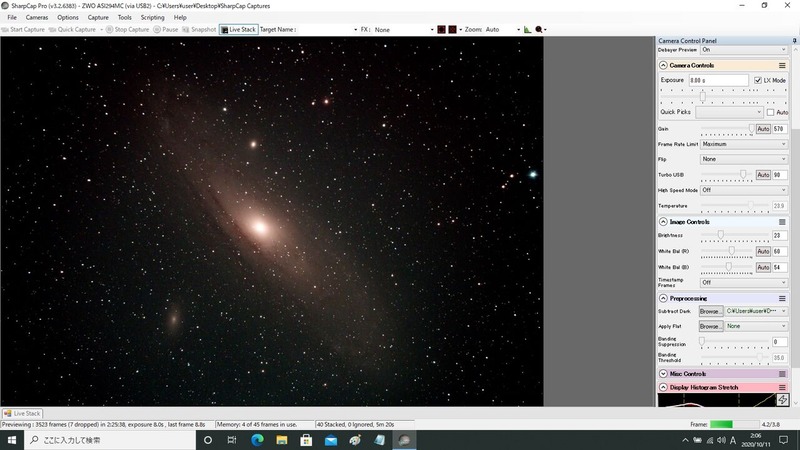The image size is (800, 450).
Task: Toggle the green image histogram icon
Action: (527, 30)
